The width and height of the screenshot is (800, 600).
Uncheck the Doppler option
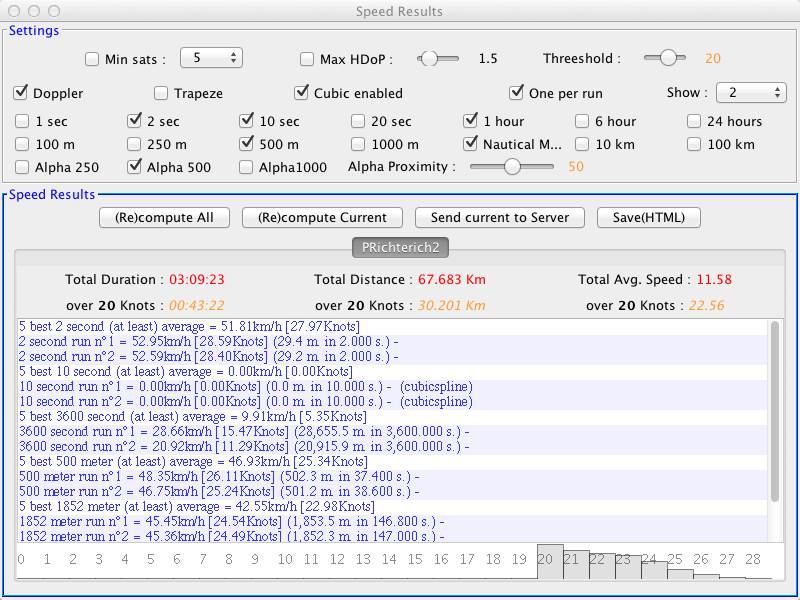(21, 93)
